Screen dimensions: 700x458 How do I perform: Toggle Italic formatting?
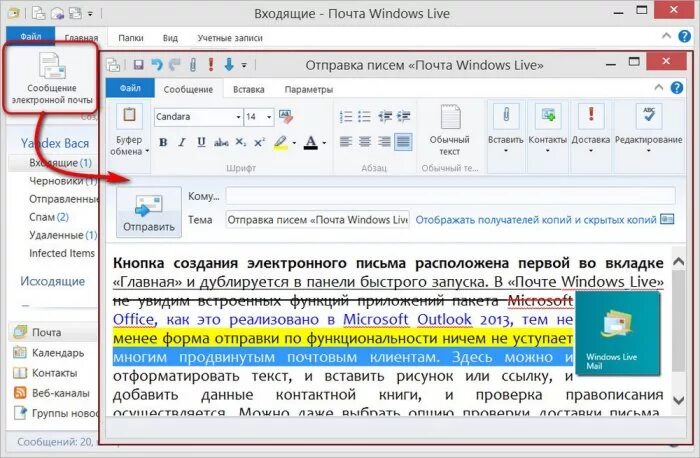[182, 142]
